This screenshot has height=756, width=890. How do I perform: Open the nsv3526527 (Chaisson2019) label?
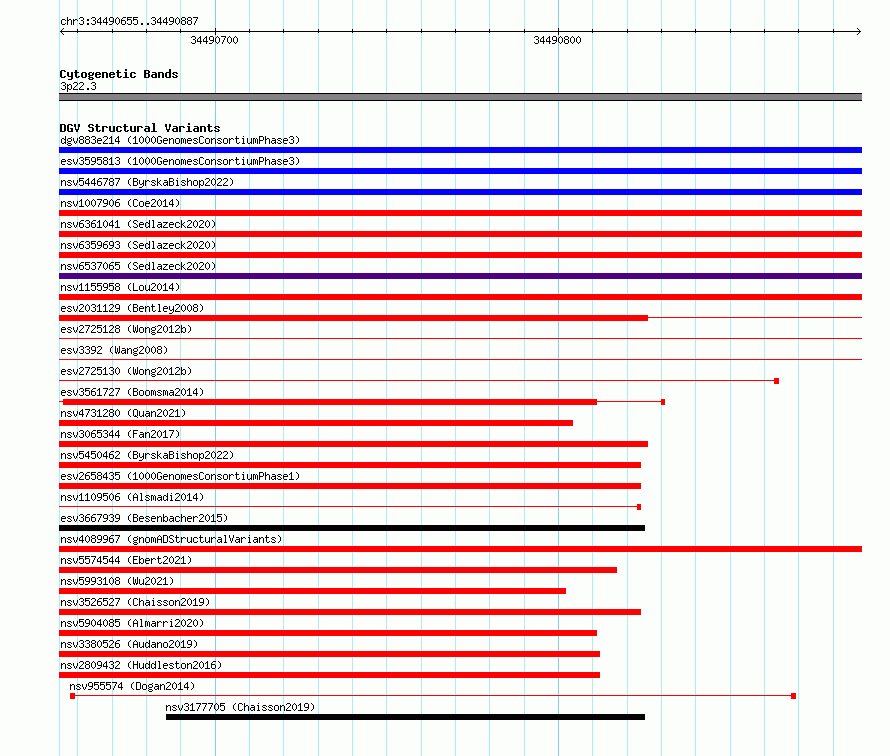[x=135, y=602]
